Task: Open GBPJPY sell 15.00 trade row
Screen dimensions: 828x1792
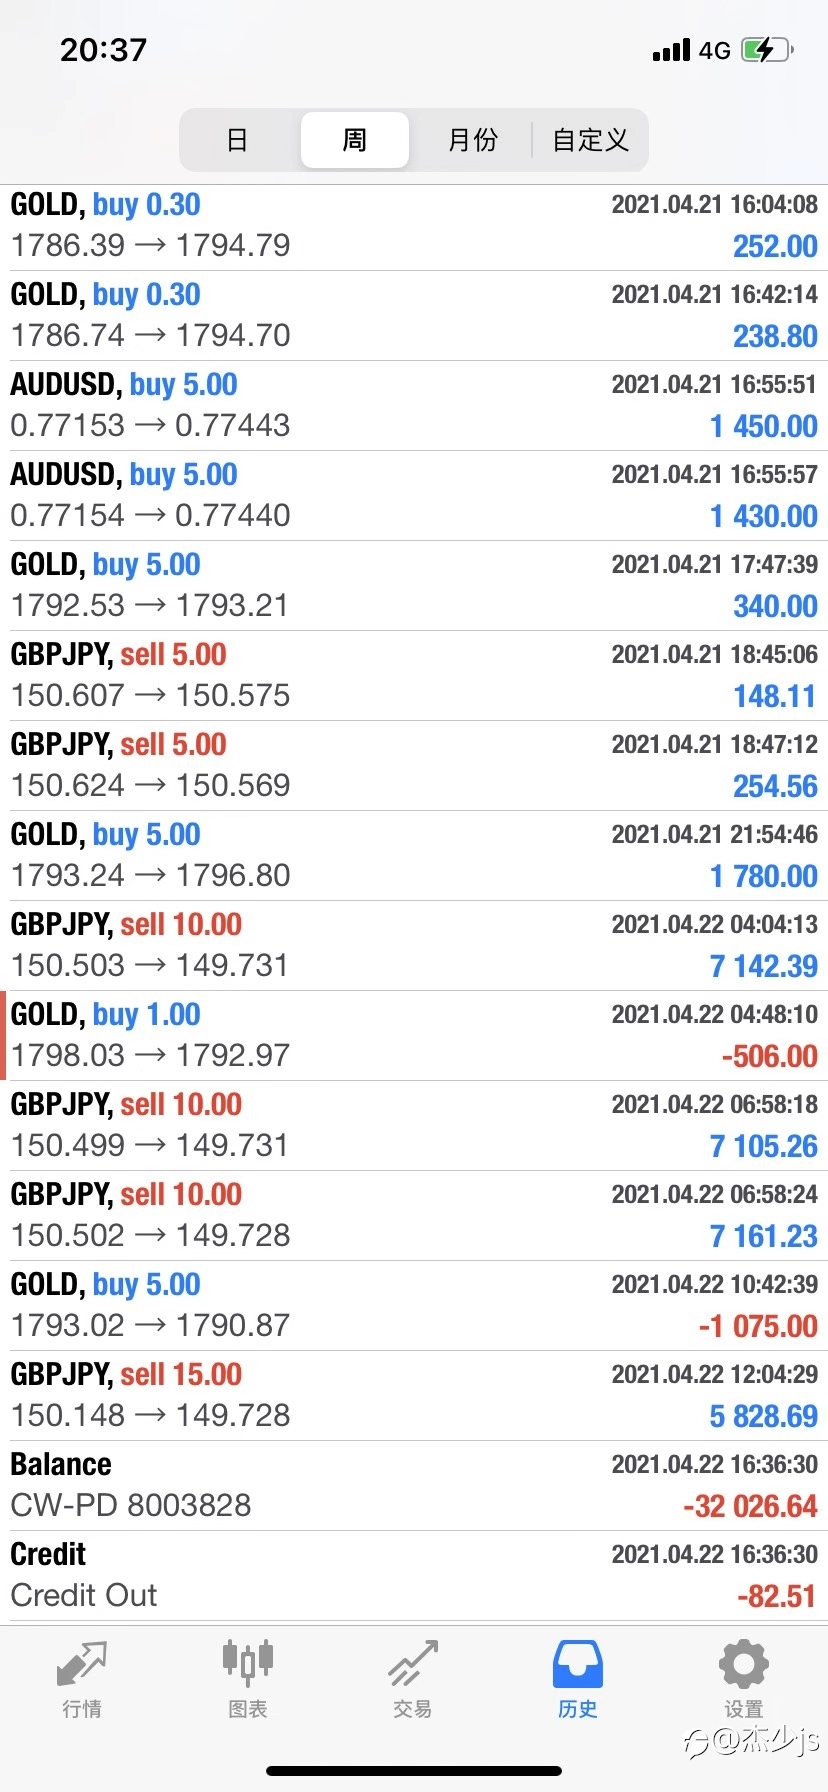Action: (x=414, y=1395)
